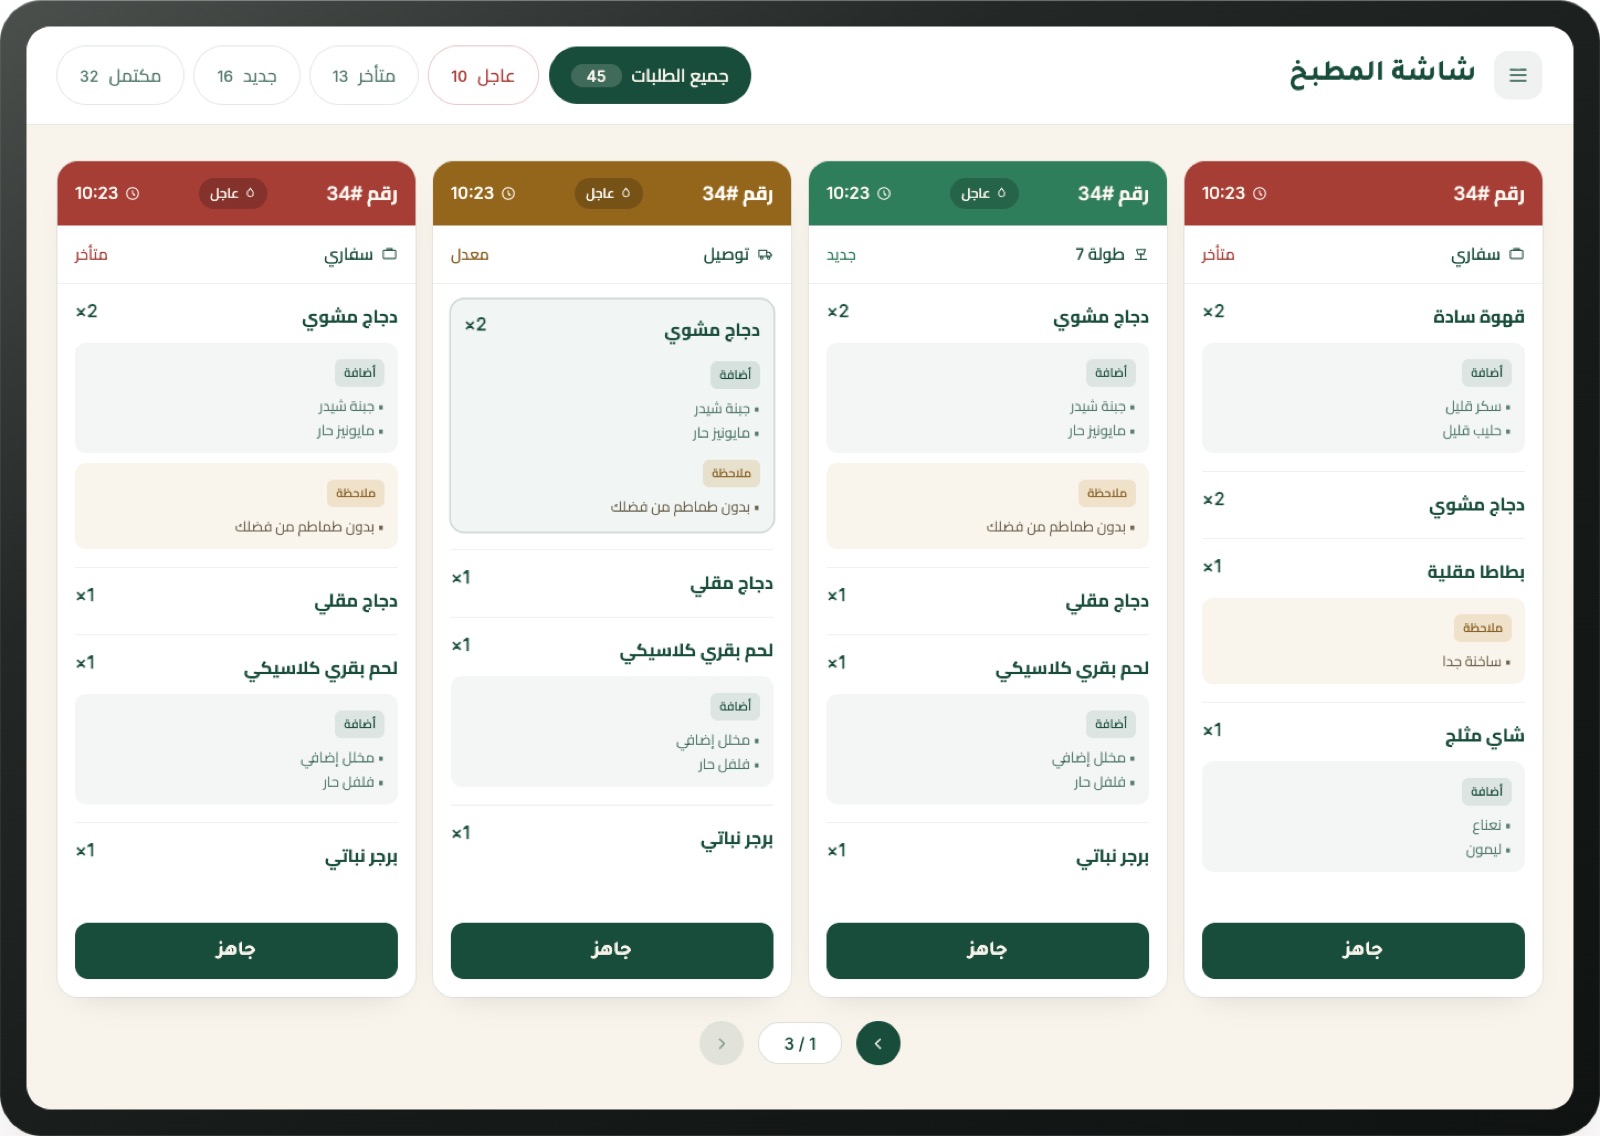Click متأخر status on the قهوة سادة card
This screenshot has width=1600, height=1136.
[1218, 255]
